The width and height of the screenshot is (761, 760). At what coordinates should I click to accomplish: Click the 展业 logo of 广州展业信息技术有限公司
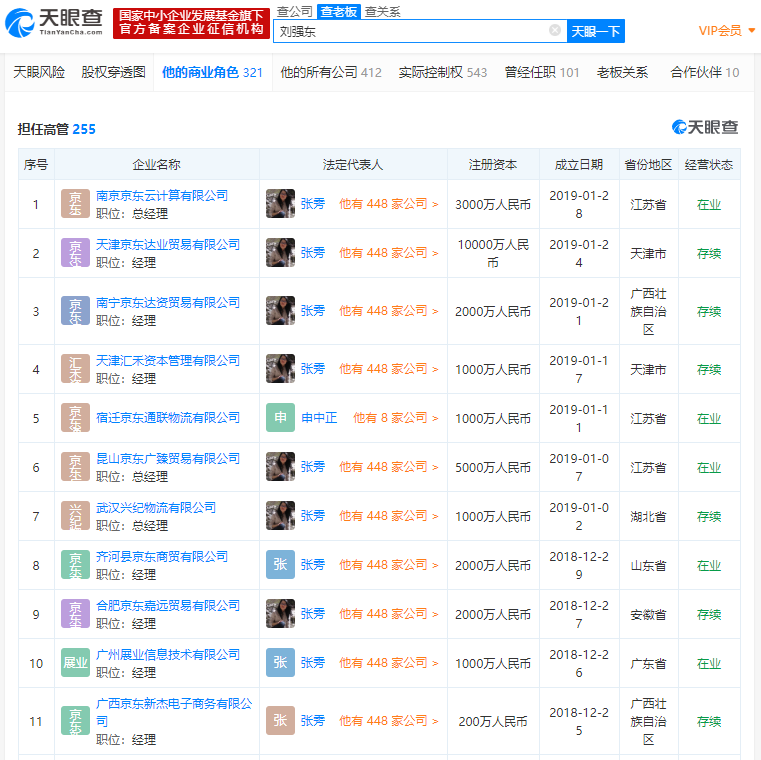[x=75, y=663]
